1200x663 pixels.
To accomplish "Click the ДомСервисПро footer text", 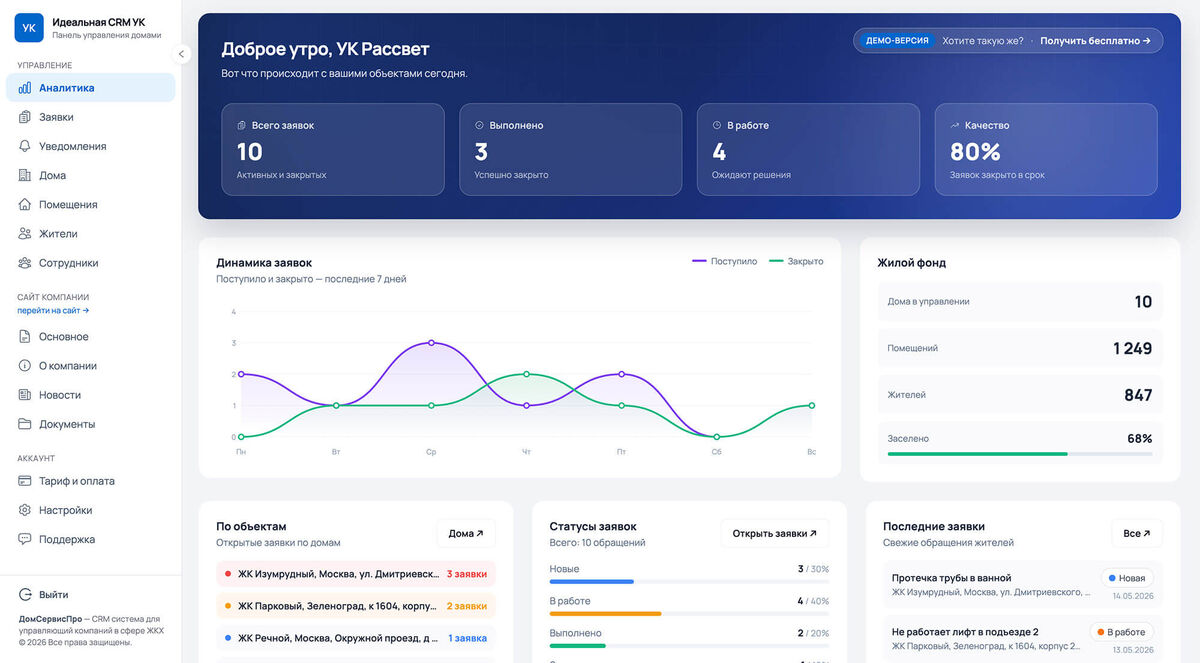I will [50, 619].
